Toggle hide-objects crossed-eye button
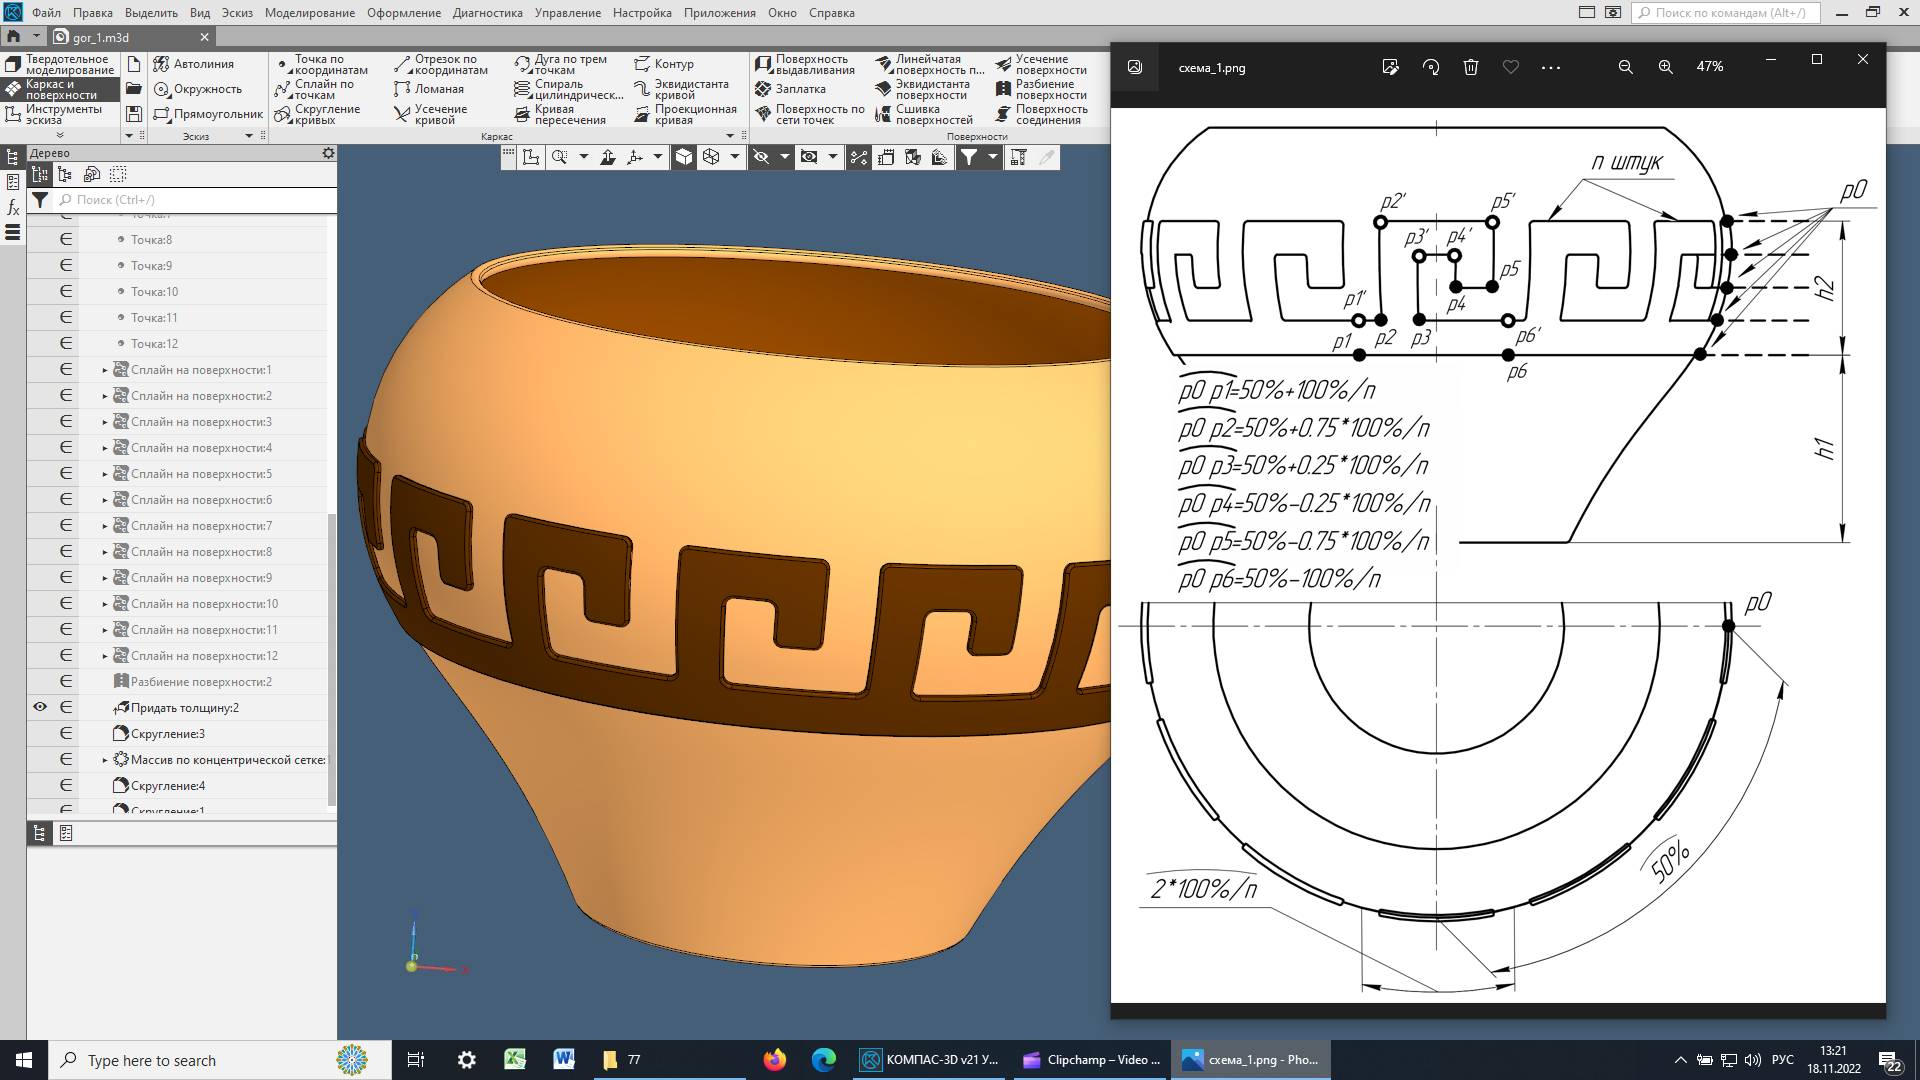 pyautogui.click(x=761, y=157)
